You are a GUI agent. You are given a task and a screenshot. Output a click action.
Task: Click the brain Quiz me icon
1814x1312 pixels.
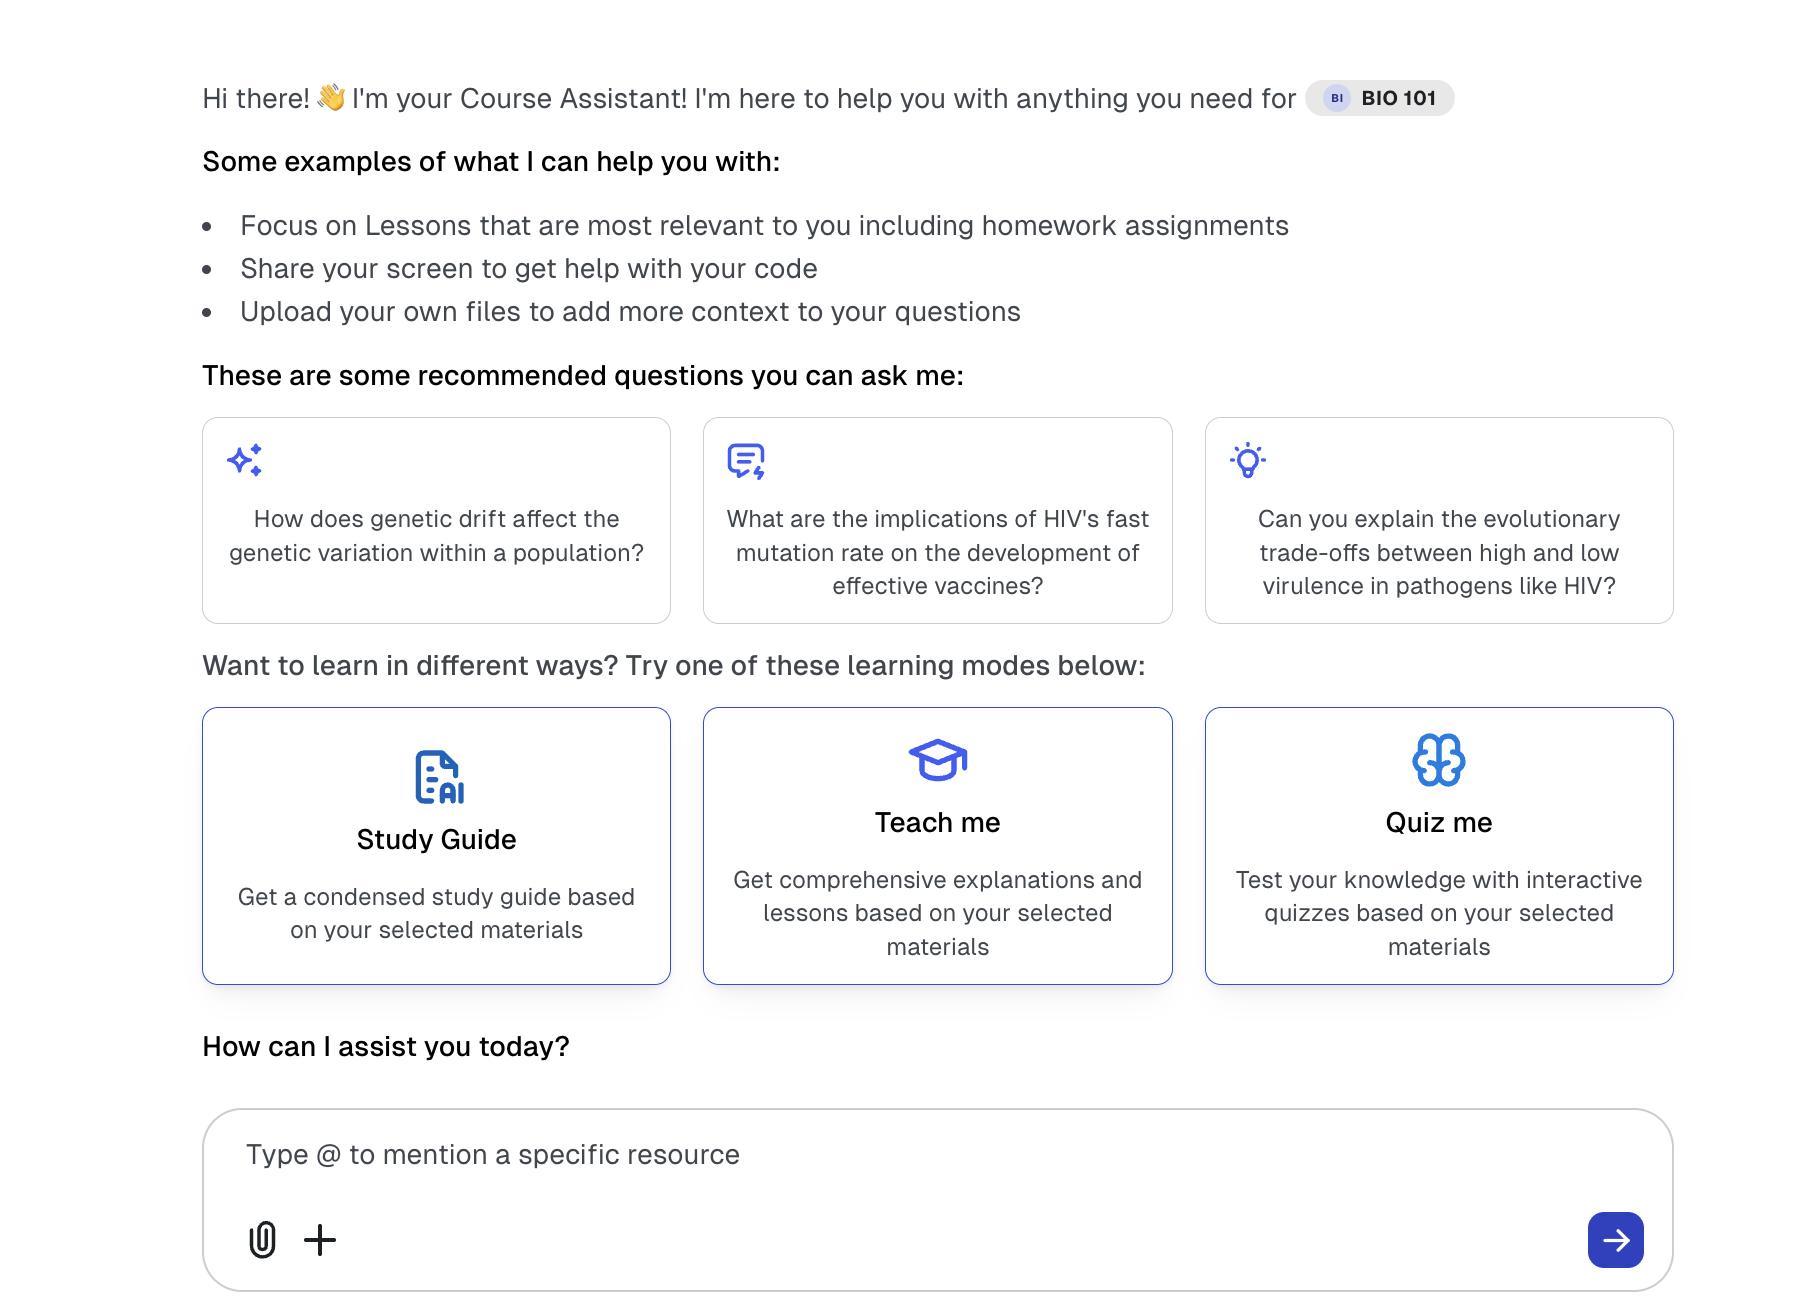(x=1438, y=760)
